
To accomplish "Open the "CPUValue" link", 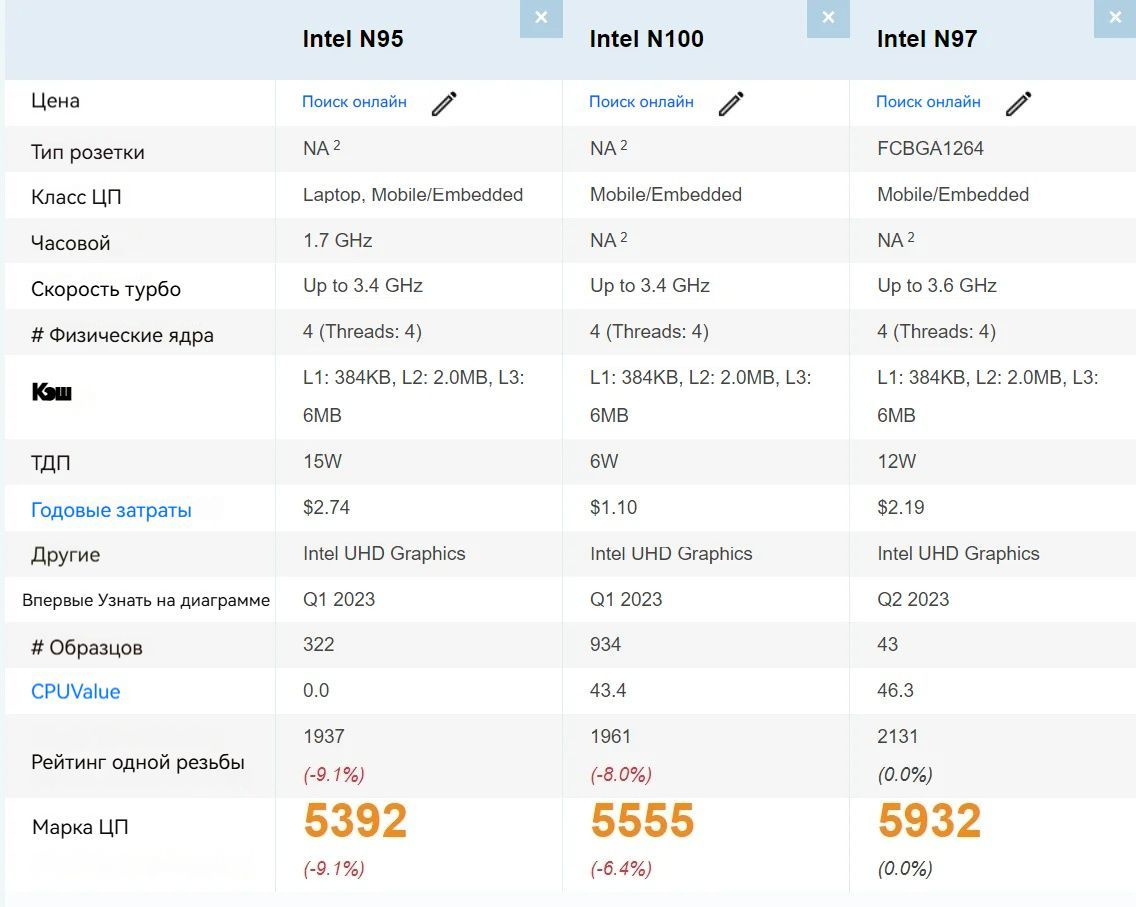I will pyautogui.click(x=74, y=691).
